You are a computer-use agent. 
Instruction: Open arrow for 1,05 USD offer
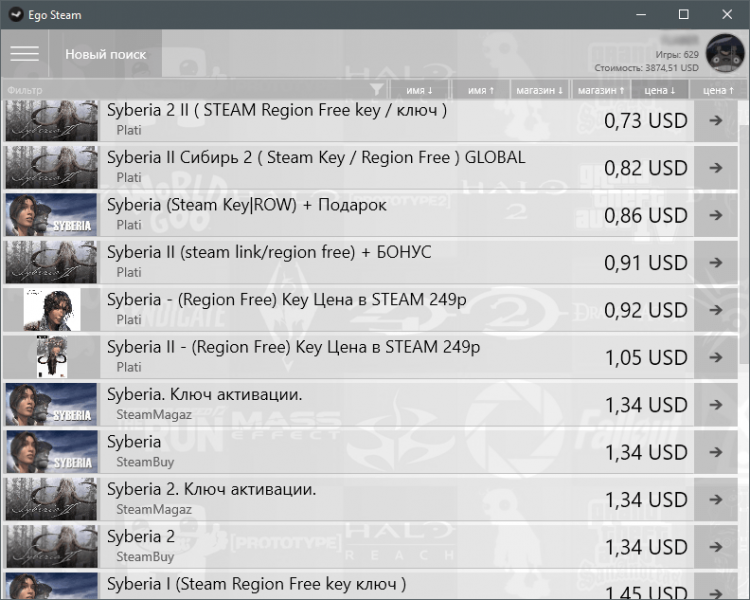pyautogui.click(x=716, y=357)
